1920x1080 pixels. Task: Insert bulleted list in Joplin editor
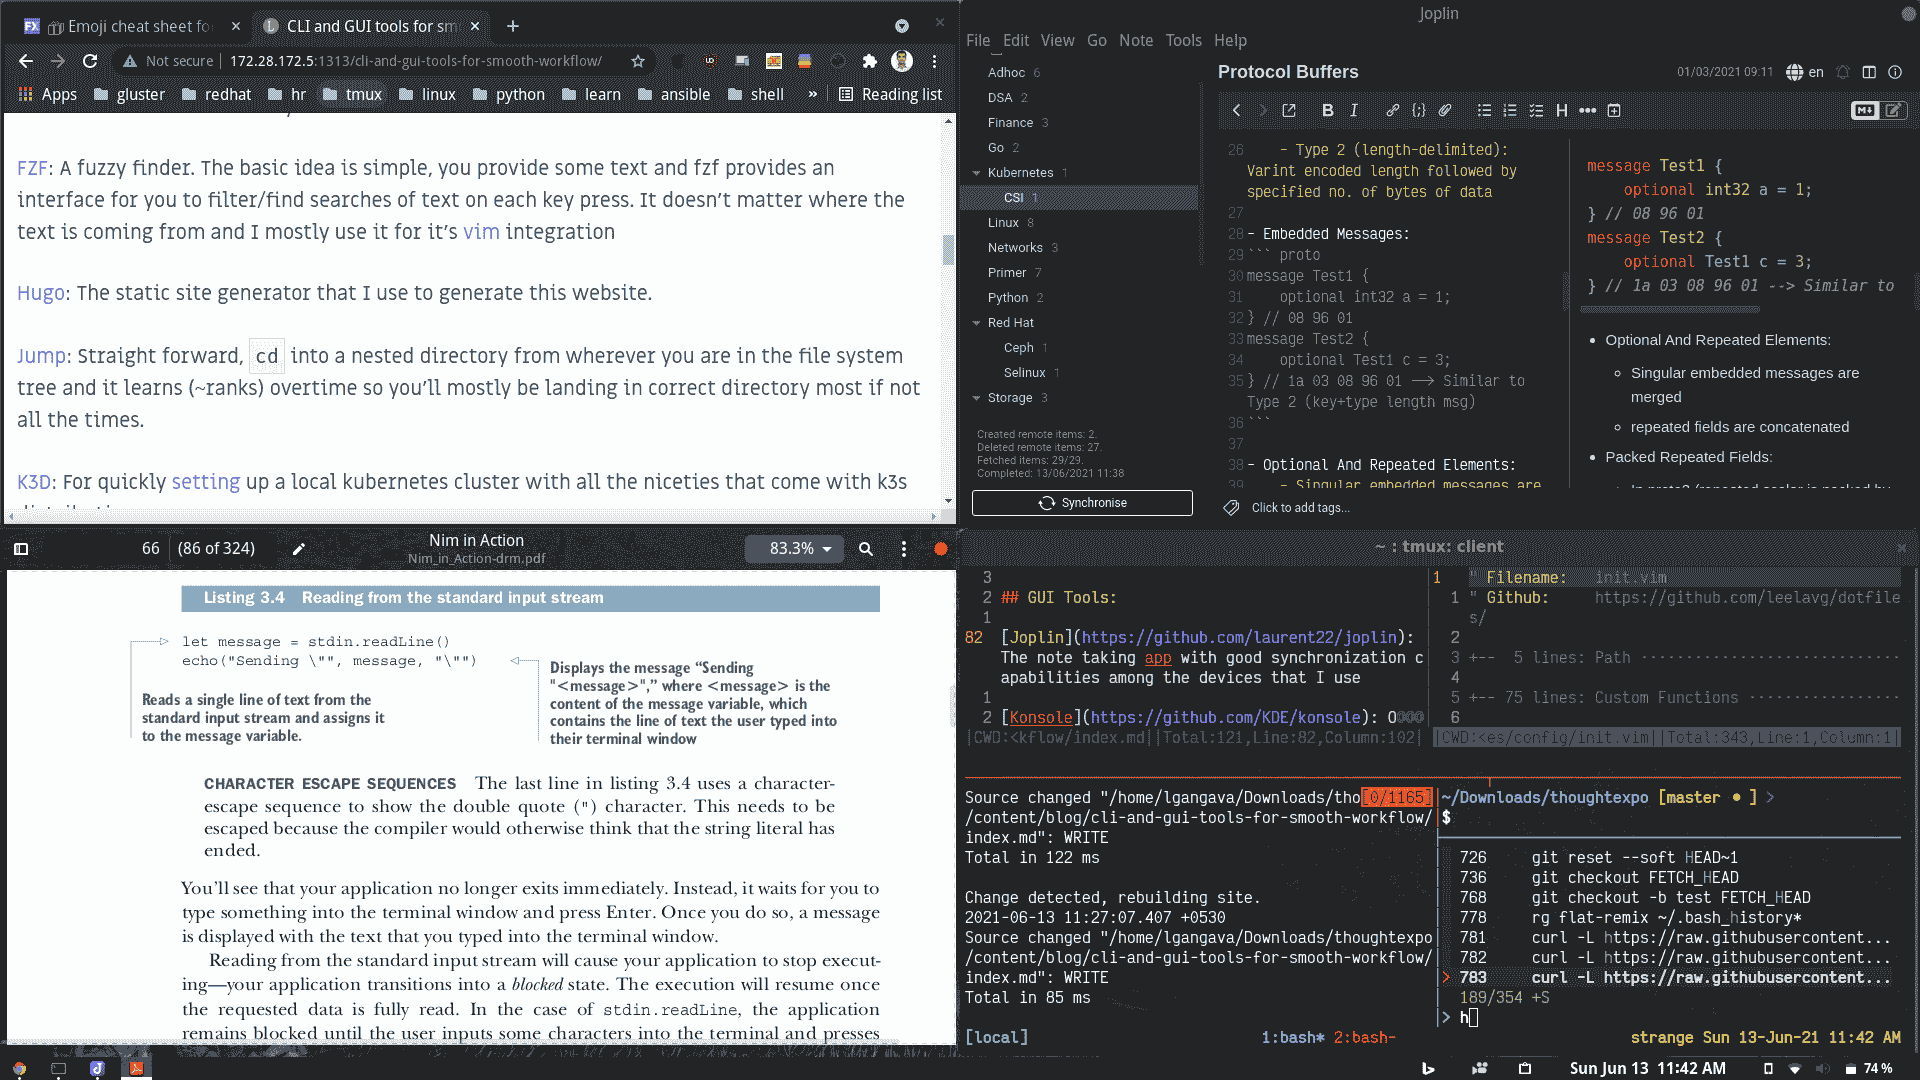coord(1484,111)
